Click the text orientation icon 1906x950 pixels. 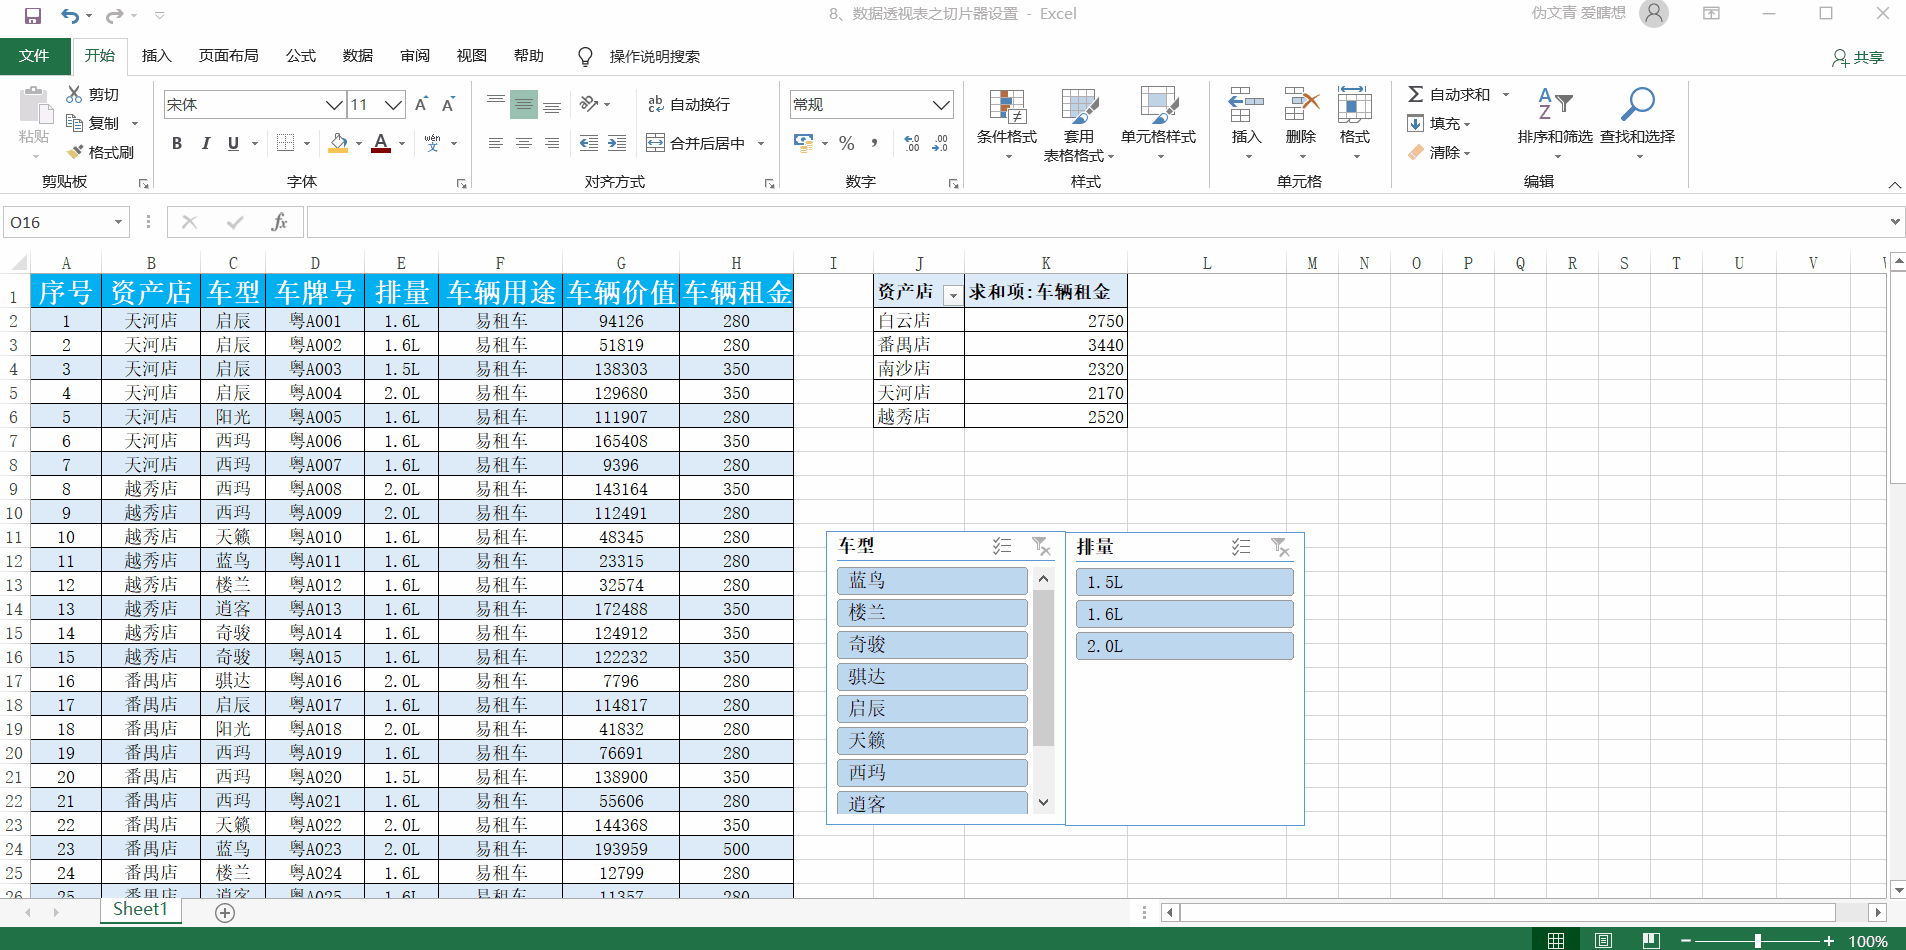tap(589, 104)
